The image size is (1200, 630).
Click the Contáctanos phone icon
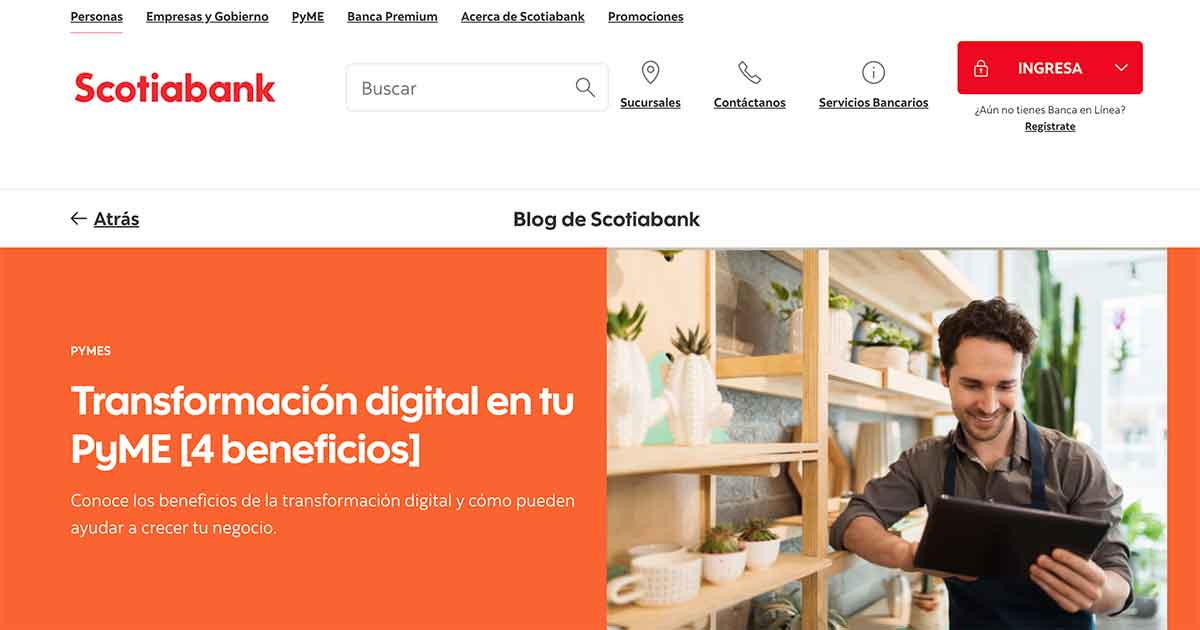click(x=749, y=73)
